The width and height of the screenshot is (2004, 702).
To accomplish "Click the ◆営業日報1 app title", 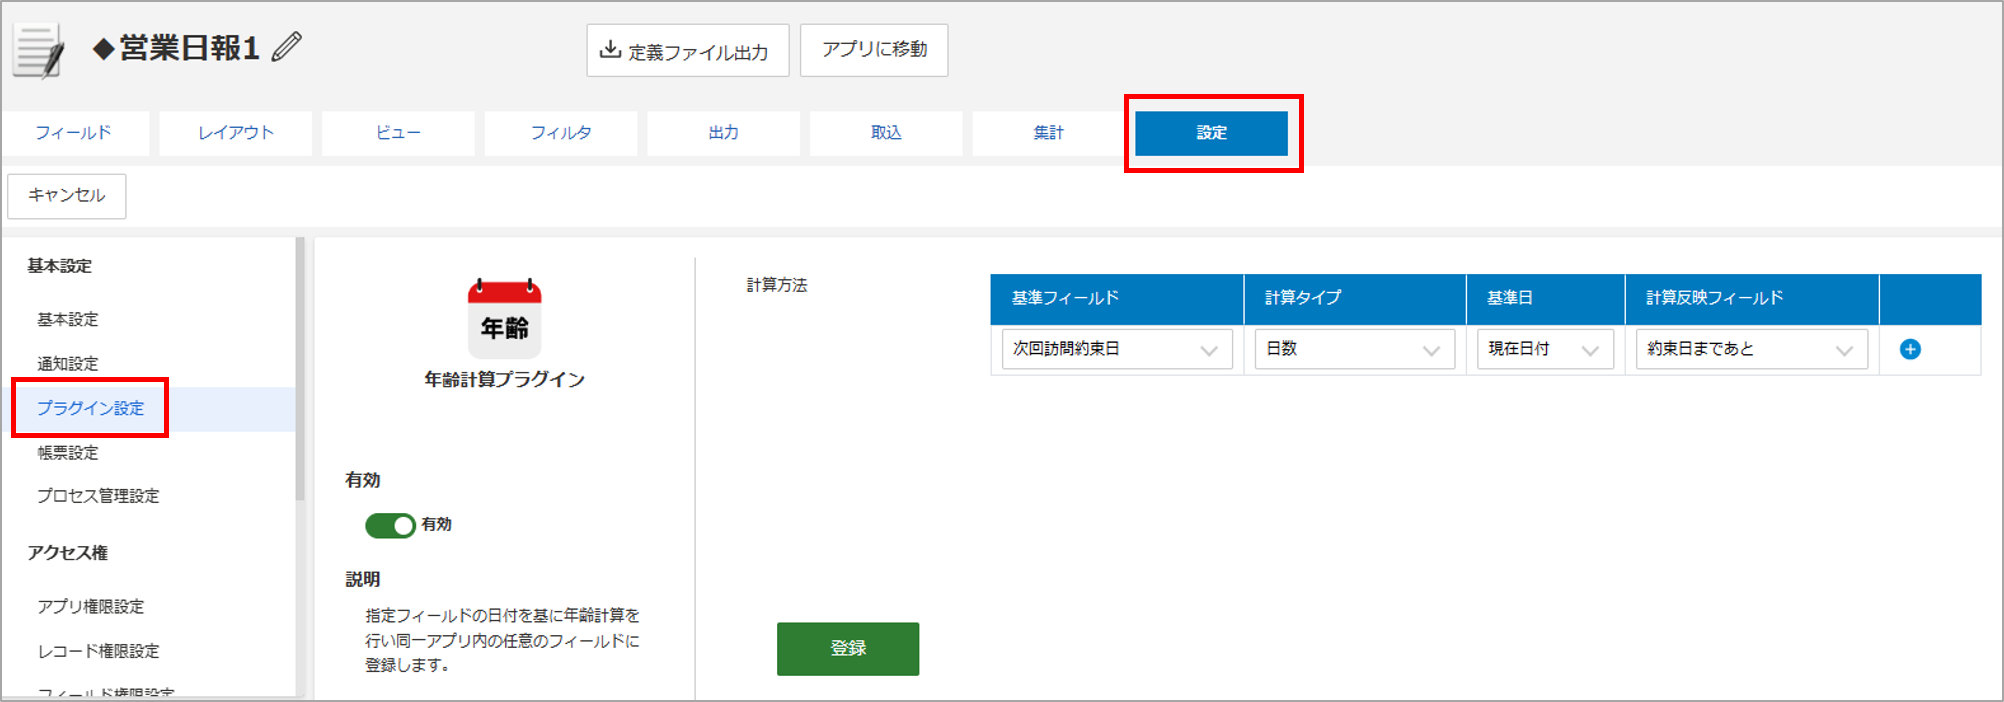I will tap(176, 48).
